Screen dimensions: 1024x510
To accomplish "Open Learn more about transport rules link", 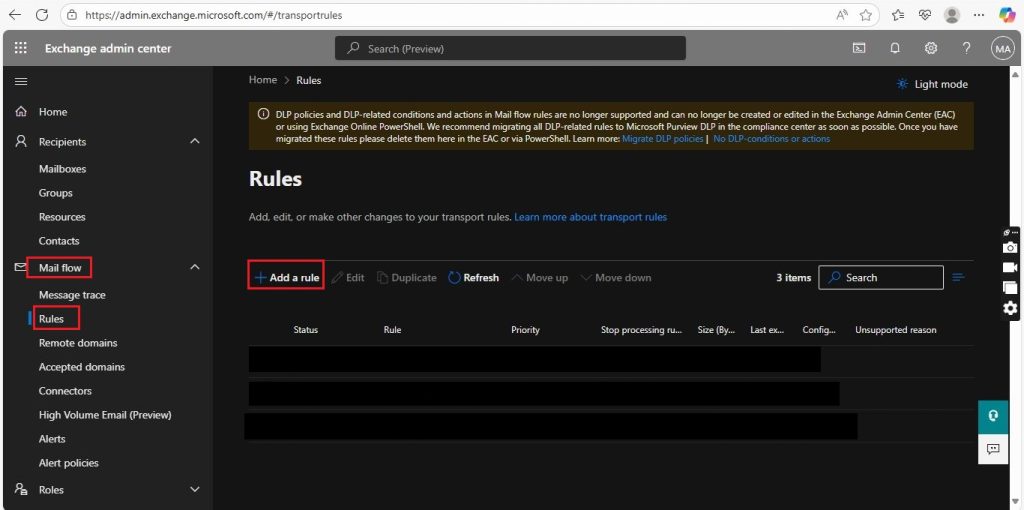I will [x=590, y=217].
